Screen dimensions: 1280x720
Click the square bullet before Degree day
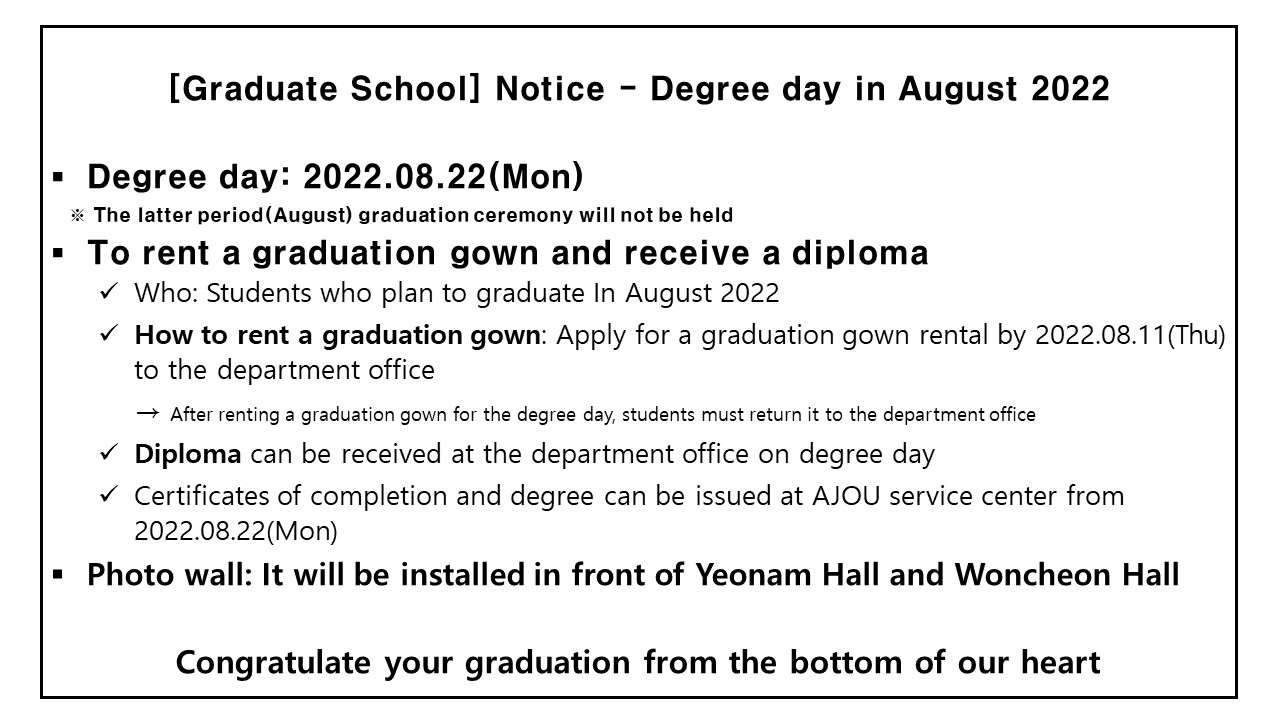58,179
